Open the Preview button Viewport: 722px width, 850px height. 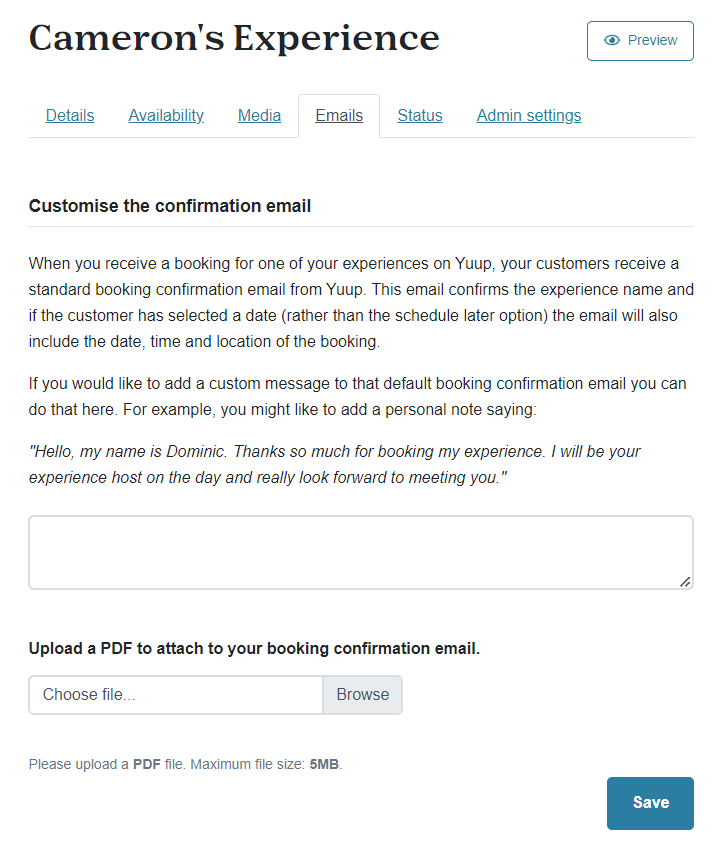[x=640, y=41]
